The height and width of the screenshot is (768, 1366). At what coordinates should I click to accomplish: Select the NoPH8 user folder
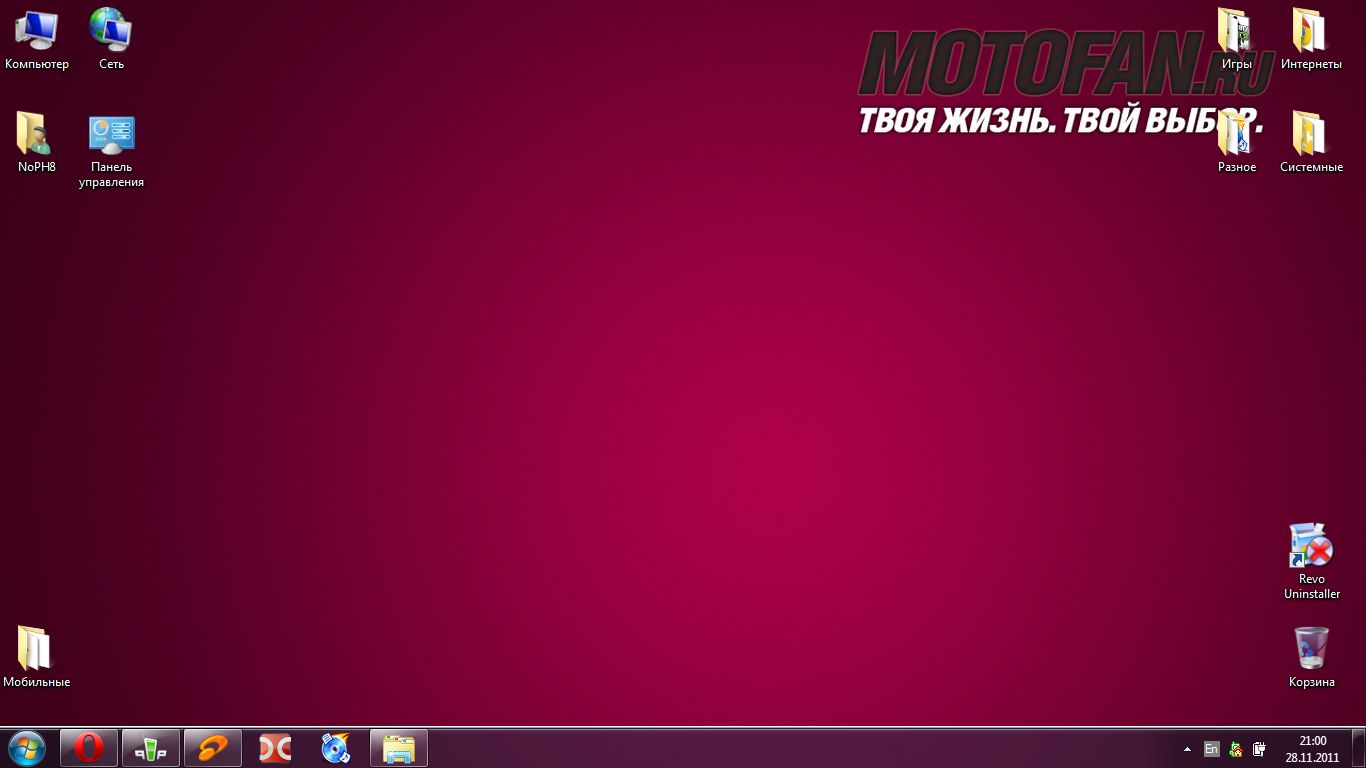coord(37,142)
